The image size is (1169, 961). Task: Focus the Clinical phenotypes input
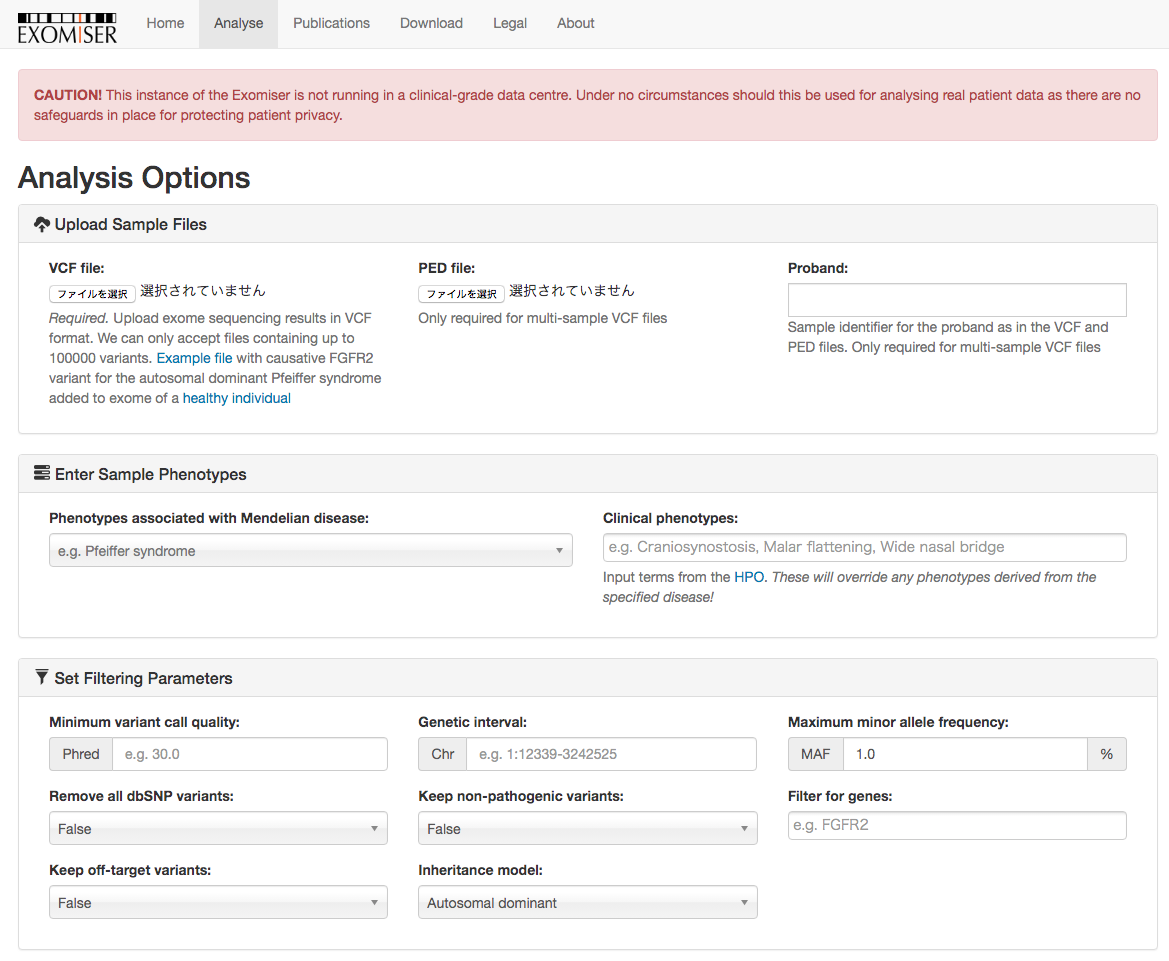(864, 547)
